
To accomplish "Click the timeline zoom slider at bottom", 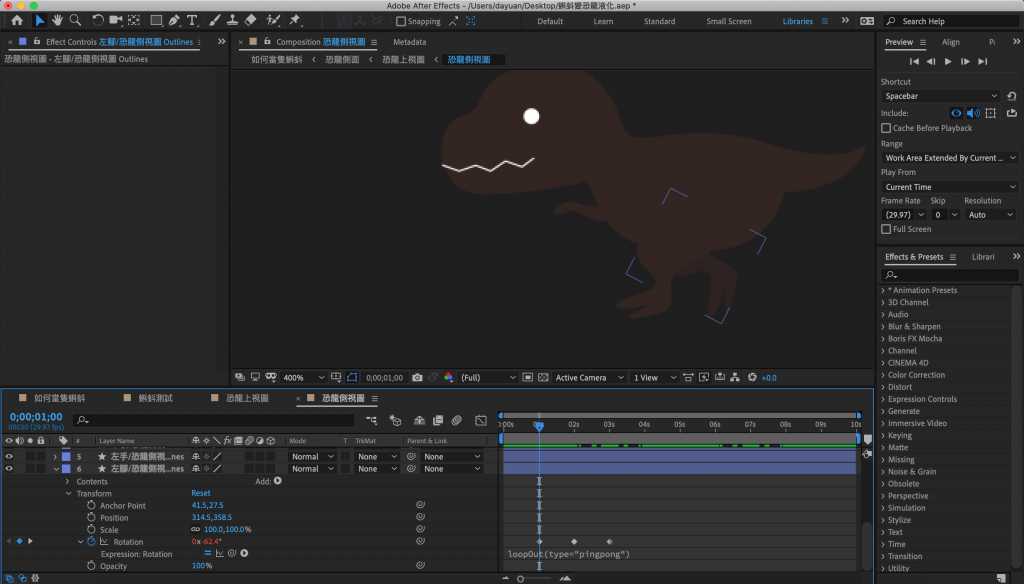I will tap(521, 578).
